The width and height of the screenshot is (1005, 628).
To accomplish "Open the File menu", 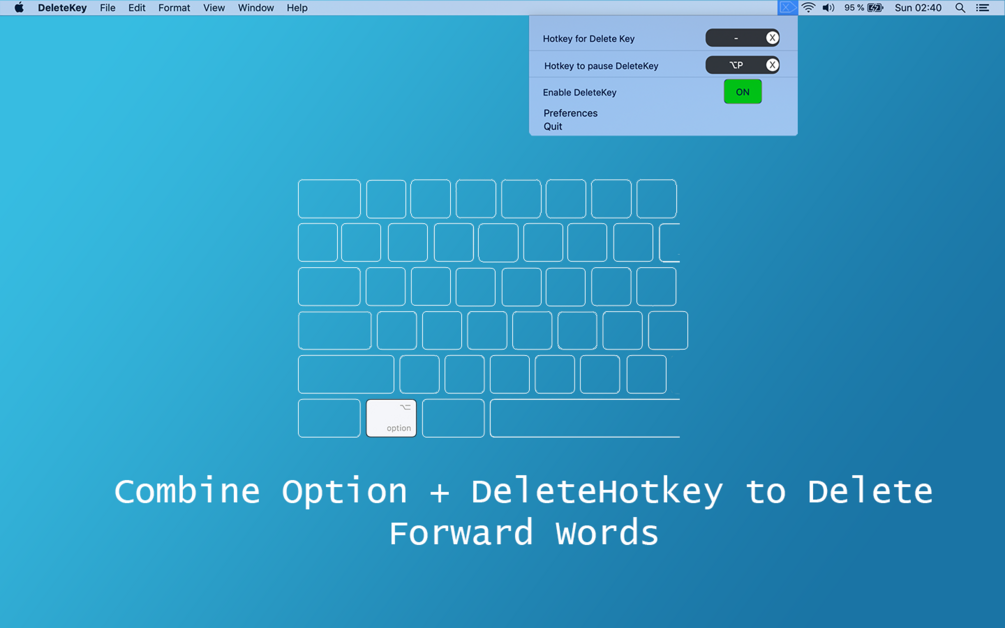I will (108, 8).
